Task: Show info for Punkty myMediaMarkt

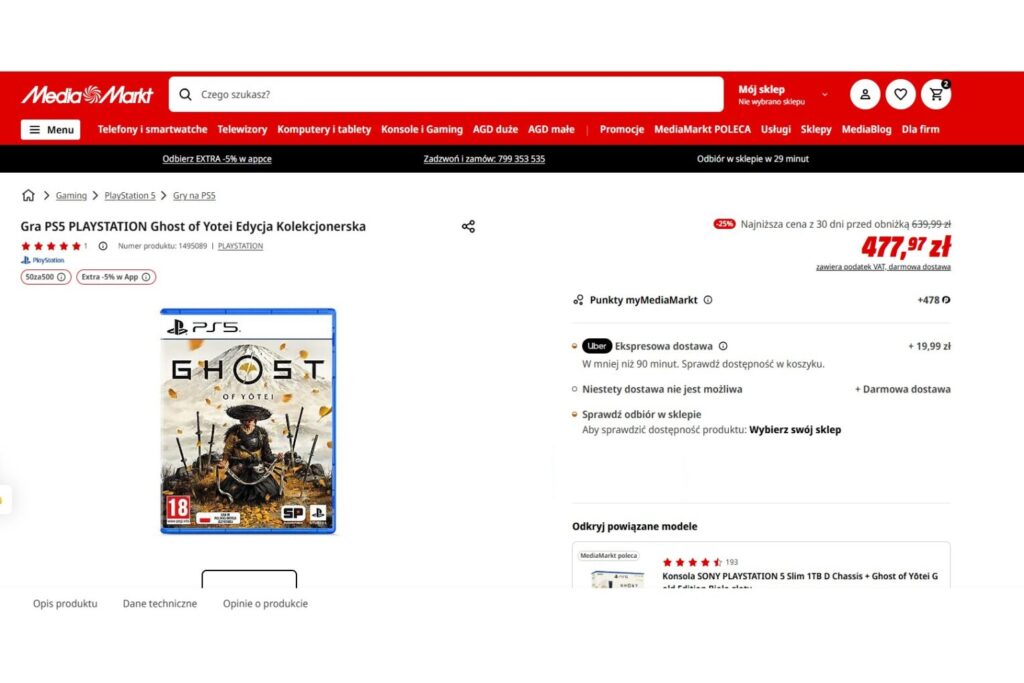Action: (708, 300)
